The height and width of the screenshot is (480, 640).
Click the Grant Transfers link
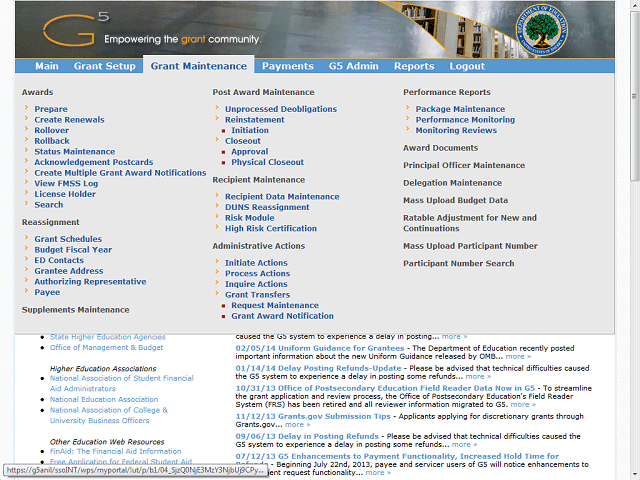click(257, 294)
